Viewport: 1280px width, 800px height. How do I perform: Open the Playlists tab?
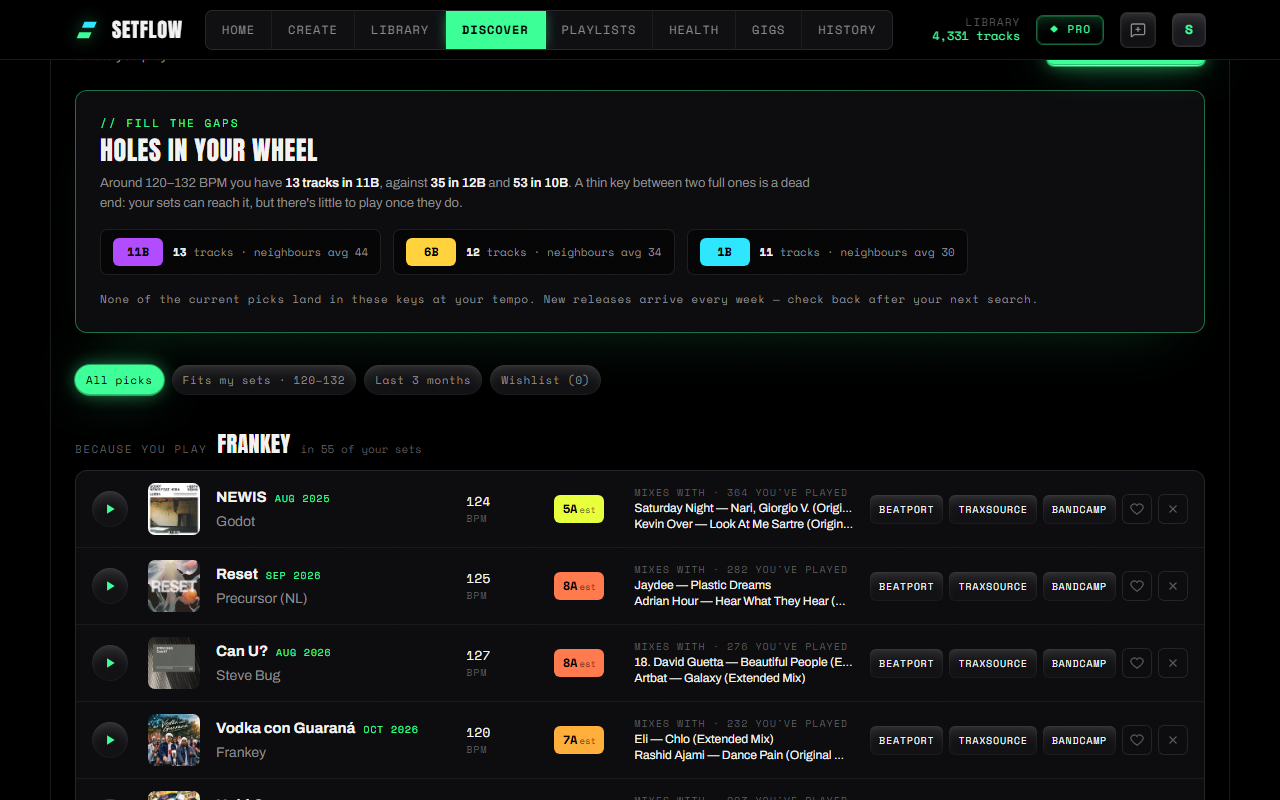pyautogui.click(x=599, y=30)
